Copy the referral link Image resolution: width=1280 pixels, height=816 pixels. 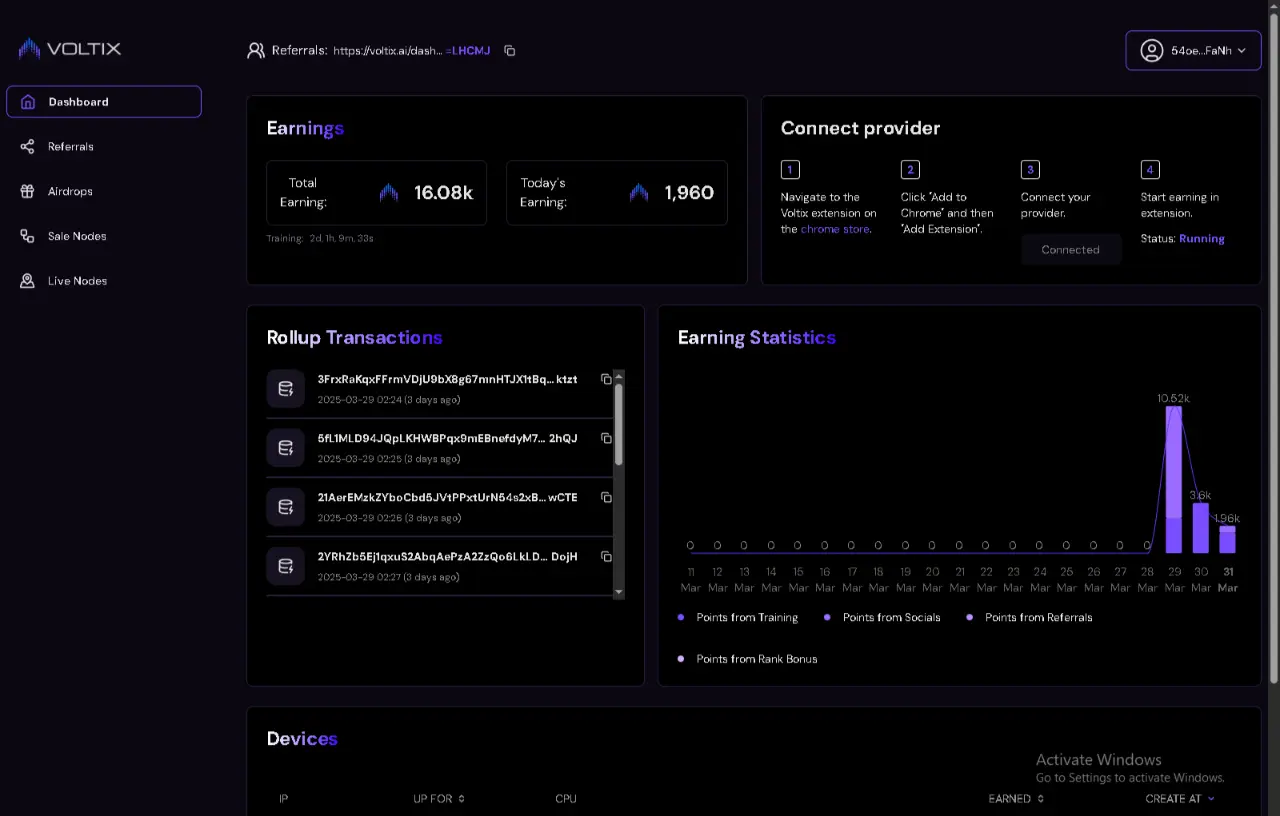(510, 50)
